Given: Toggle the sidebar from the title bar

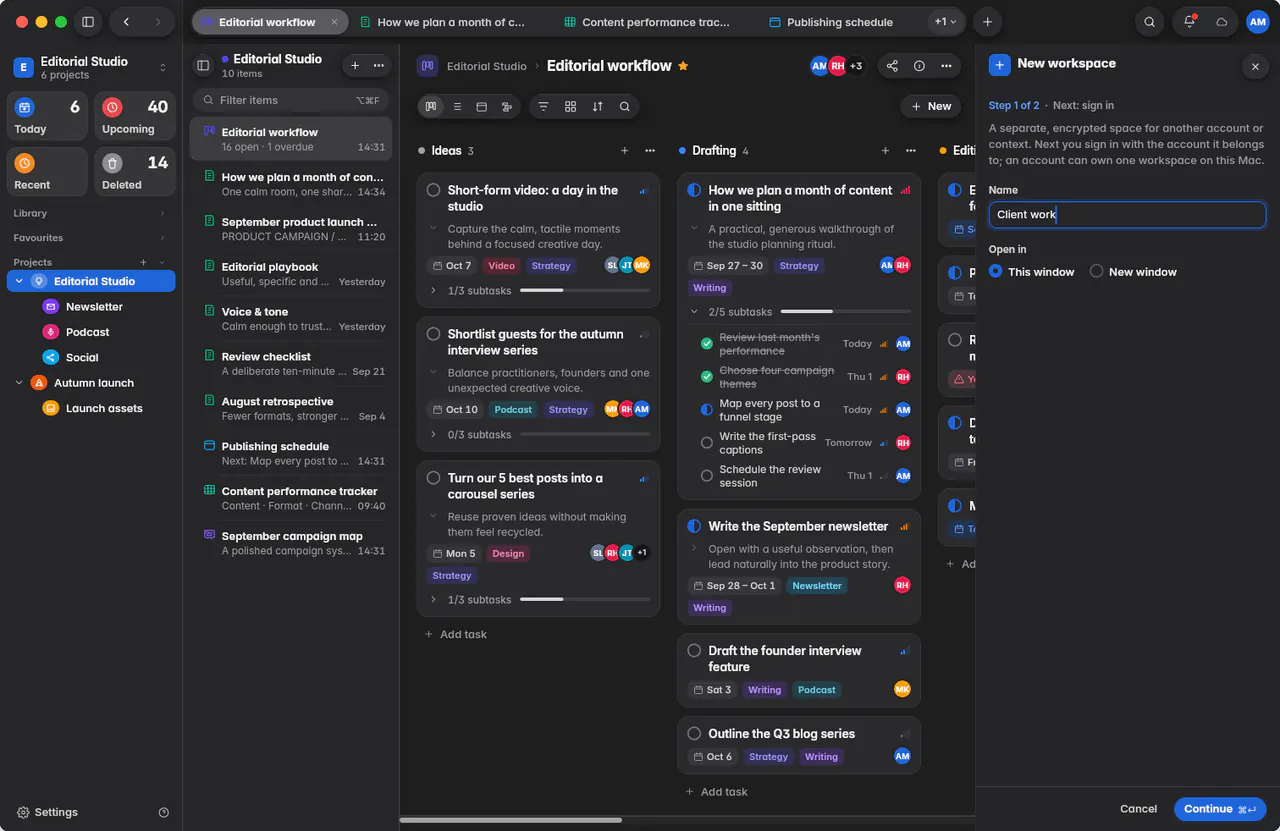Looking at the screenshot, I should pyautogui.click(x=88, y=22).
